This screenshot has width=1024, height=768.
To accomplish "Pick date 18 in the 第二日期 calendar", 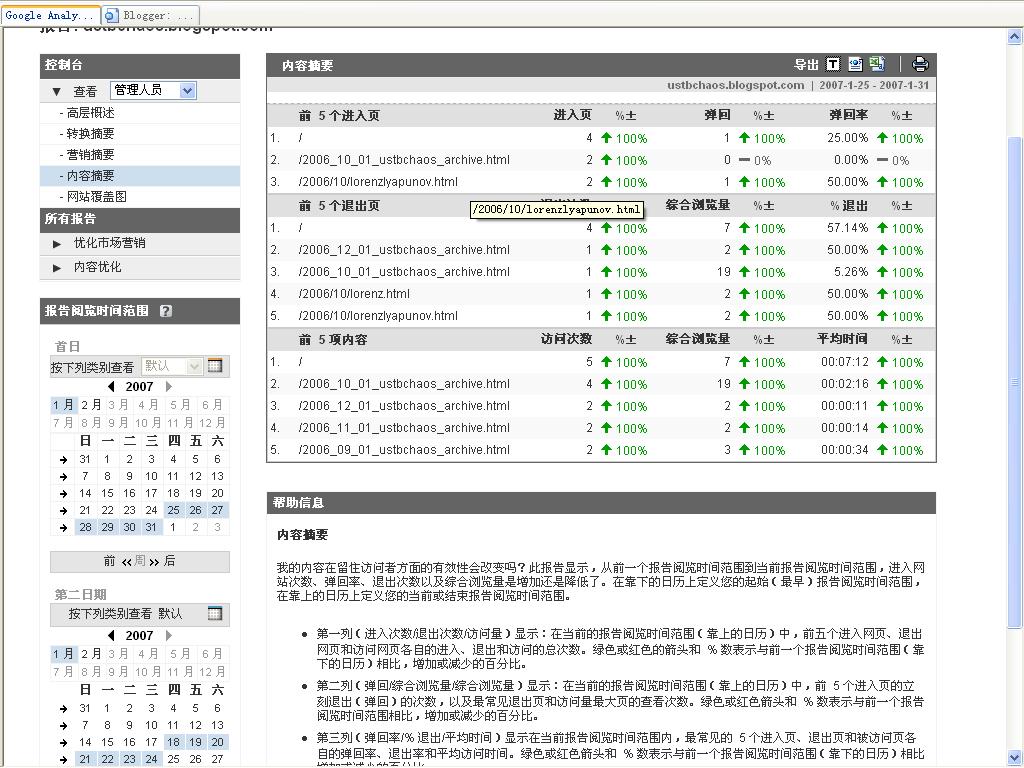I will [173, 743].
